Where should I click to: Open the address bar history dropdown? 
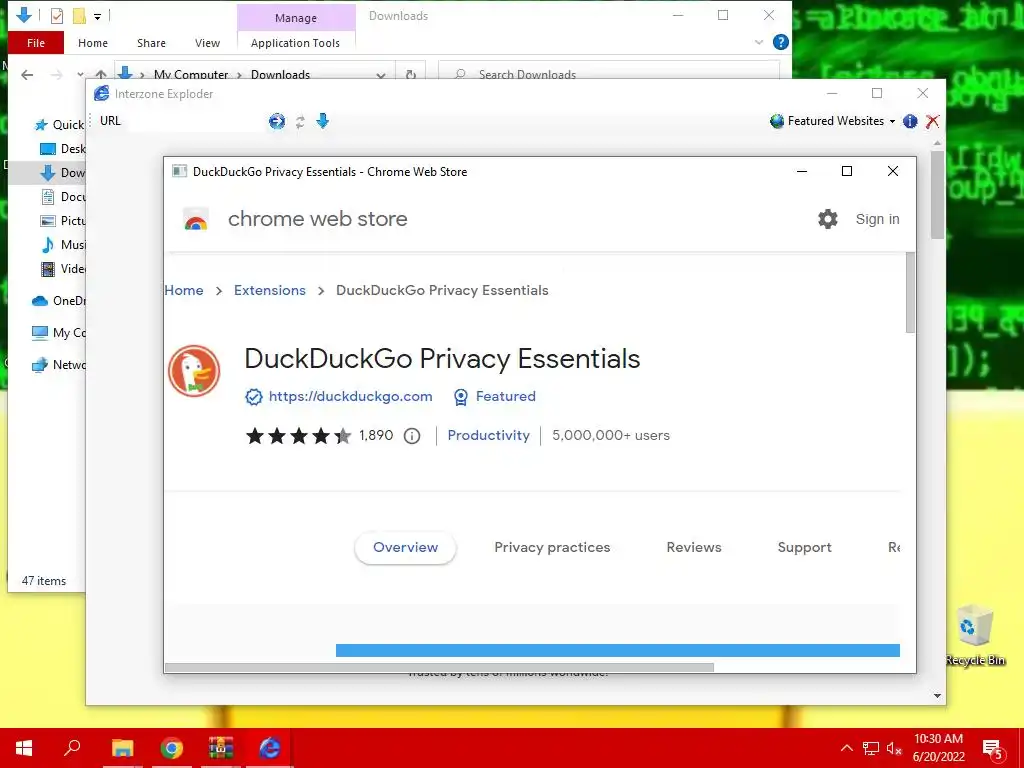(381, 75)
